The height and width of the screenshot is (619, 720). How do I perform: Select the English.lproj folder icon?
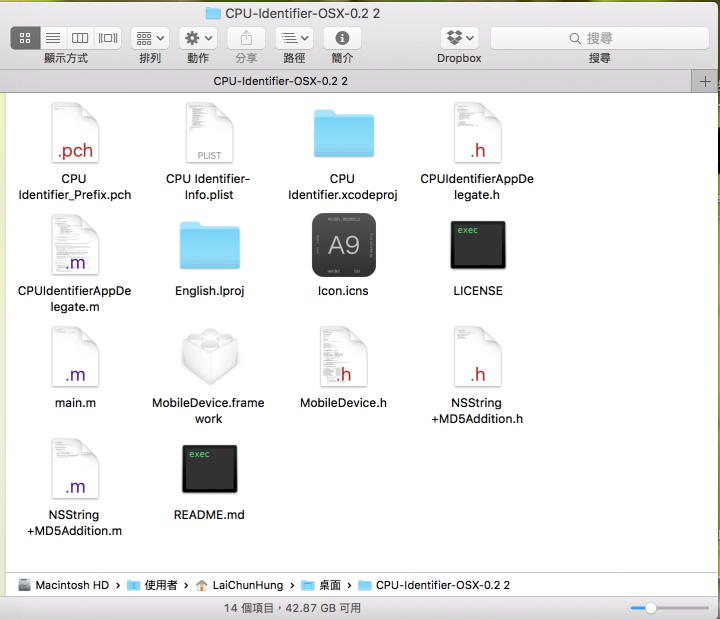(x=210, y=245)
